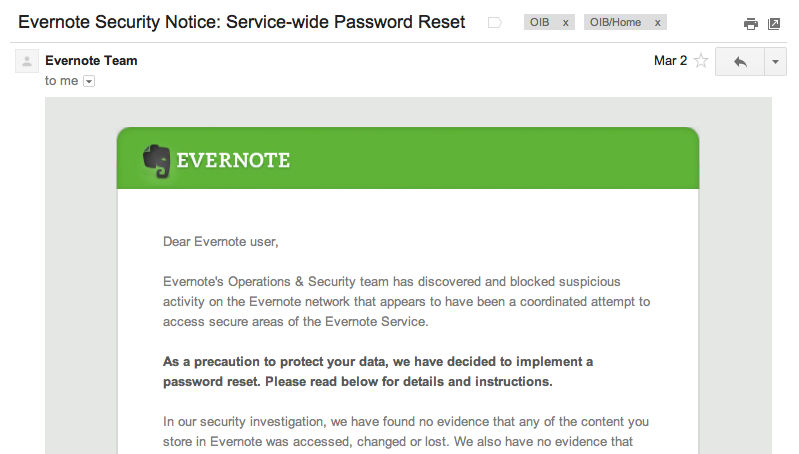The height and width of the screenshot is (454, 799).
Task: Print this email using the printer icon
Action: pos(751,23)
